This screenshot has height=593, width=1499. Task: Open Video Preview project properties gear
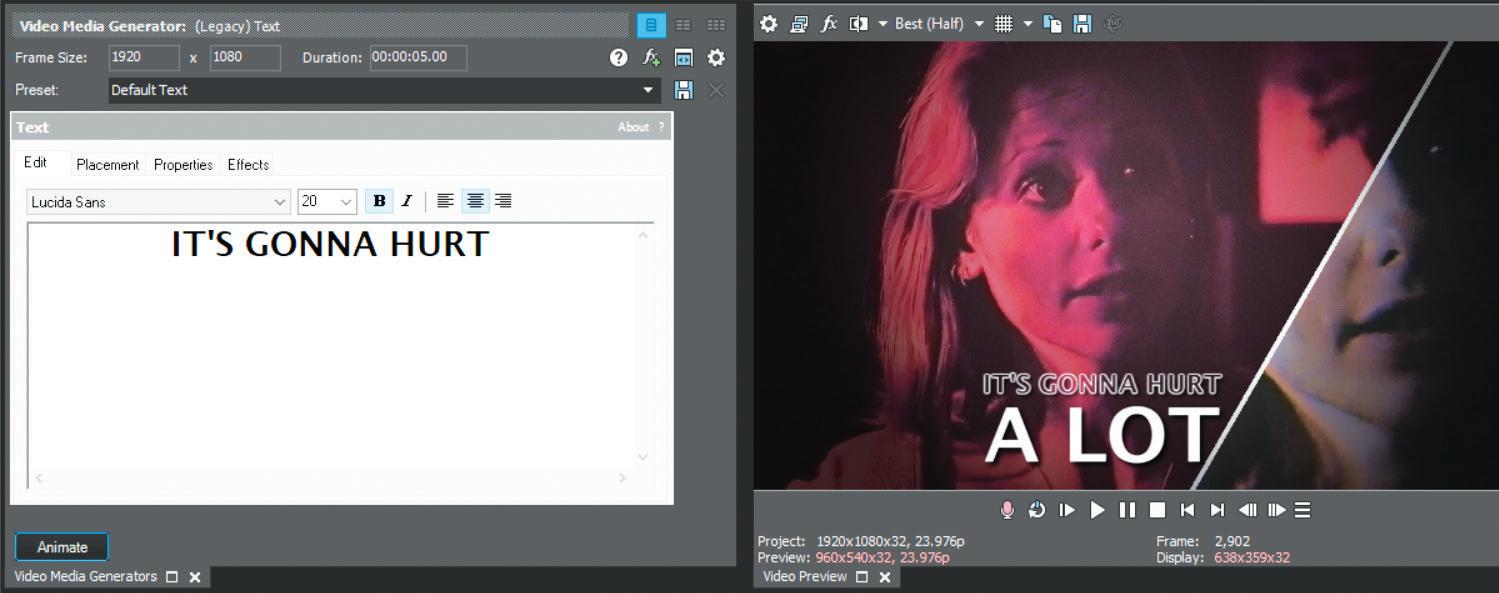[x=768, y=24]
